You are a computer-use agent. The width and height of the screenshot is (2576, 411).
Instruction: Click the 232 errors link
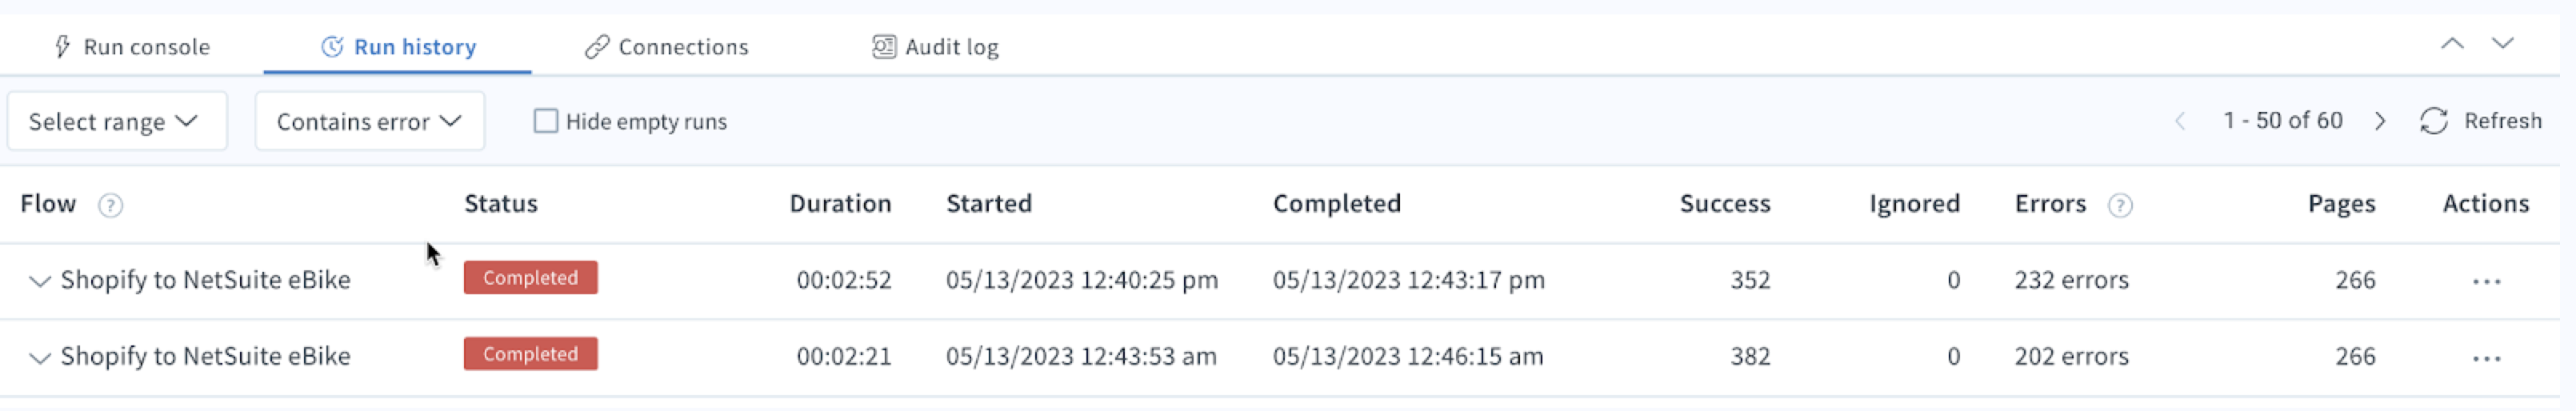(2071, 280)
